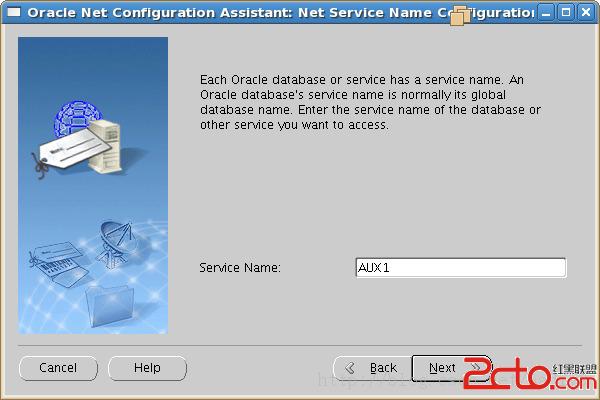The image size is (600, 400).
Task: Maximize the Net Configuration Assistant window
Action: tap(566, 13)
